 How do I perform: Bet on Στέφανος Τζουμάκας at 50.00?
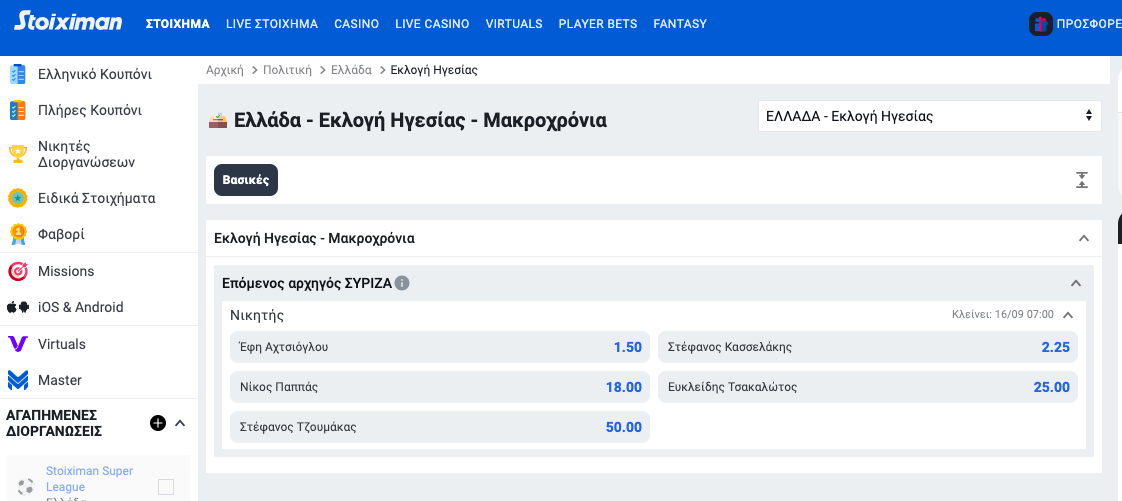440,427
